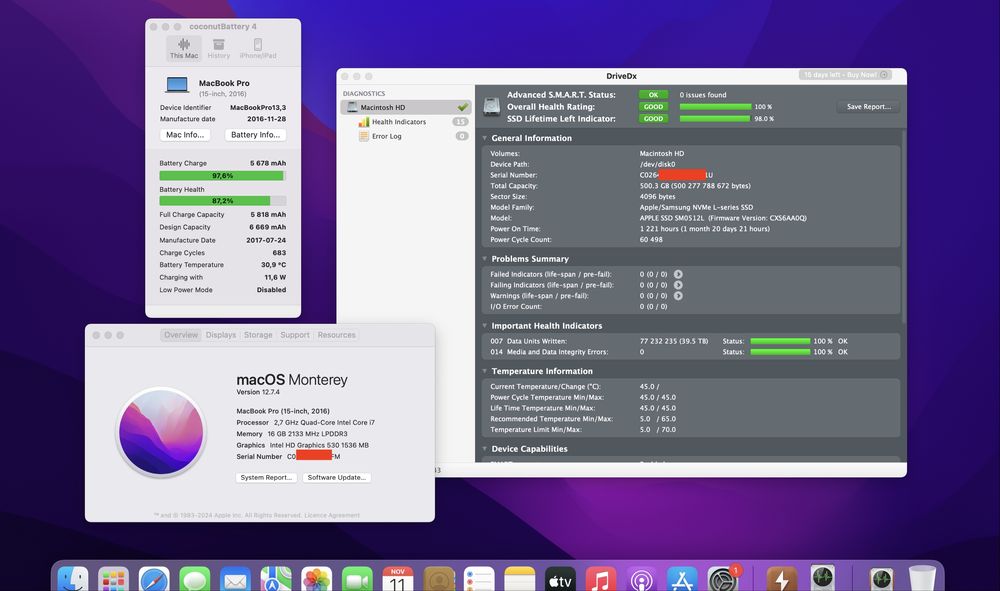Image resolution: width=1000 pixels, height=591 pixels.
Task: Open FaceTime from the Dock
Action: (x=357, y=579)
